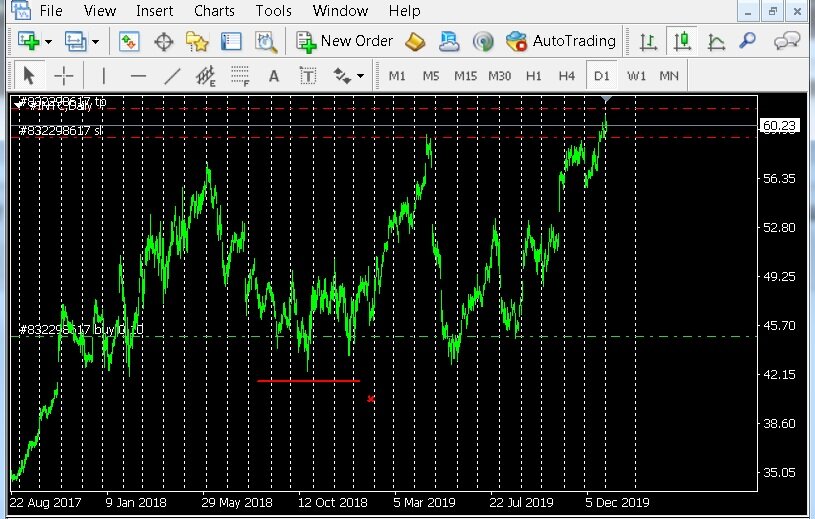The image size is (815, 519).
Task: Toggle AutoTrading on or off
Action: 560,41
